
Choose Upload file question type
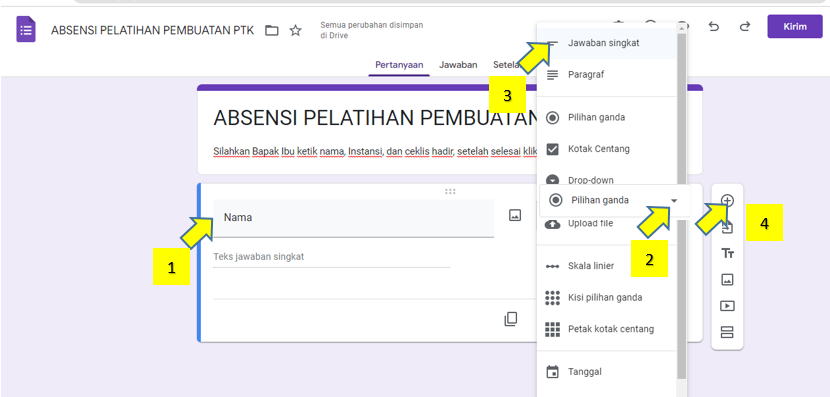(x=607, y=224)
